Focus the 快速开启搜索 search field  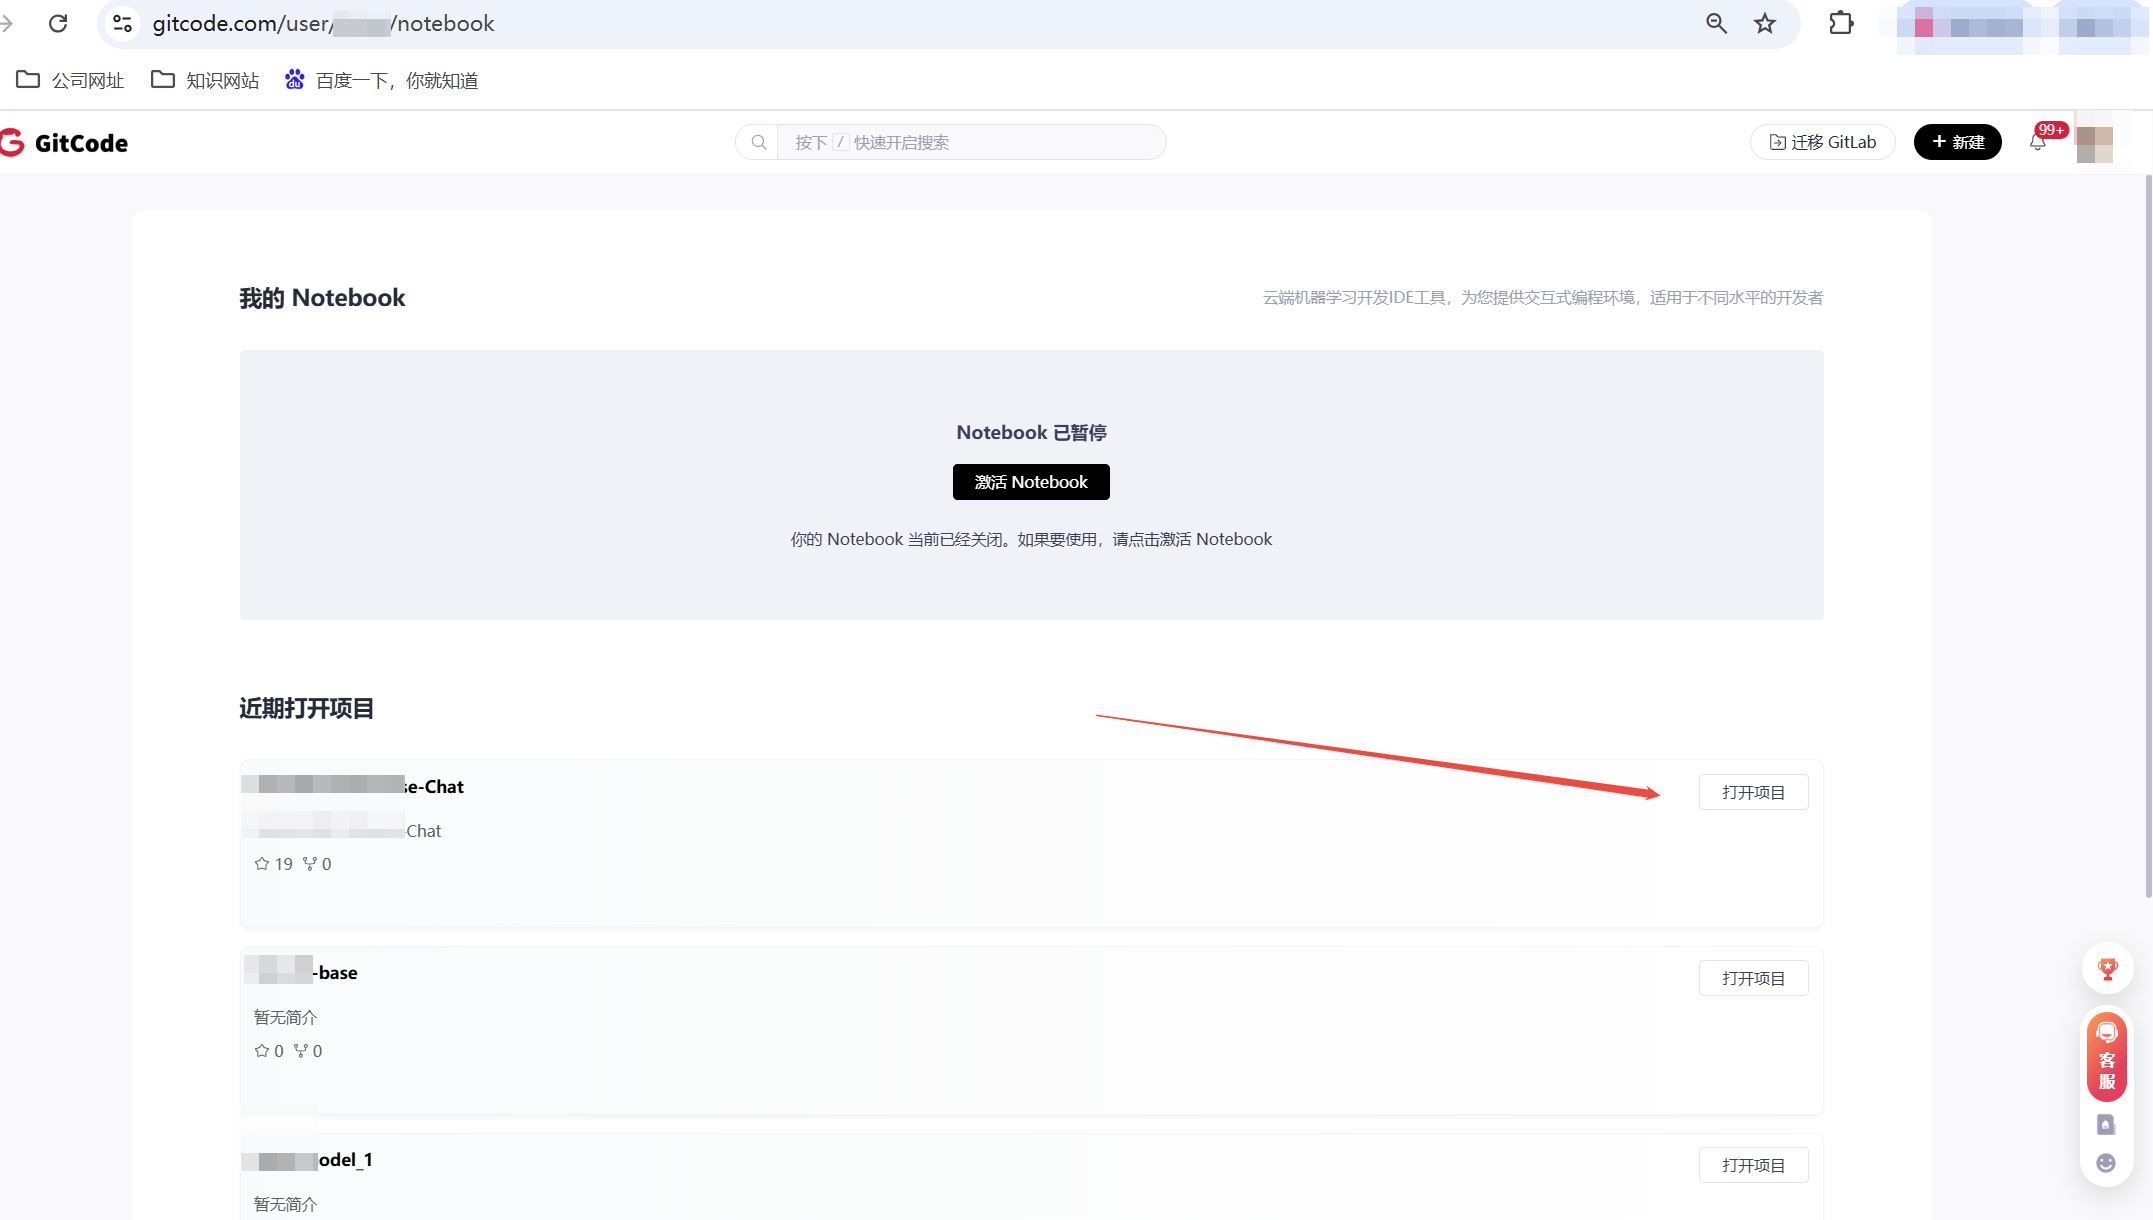pyautogui.click(x=970, y=143)
